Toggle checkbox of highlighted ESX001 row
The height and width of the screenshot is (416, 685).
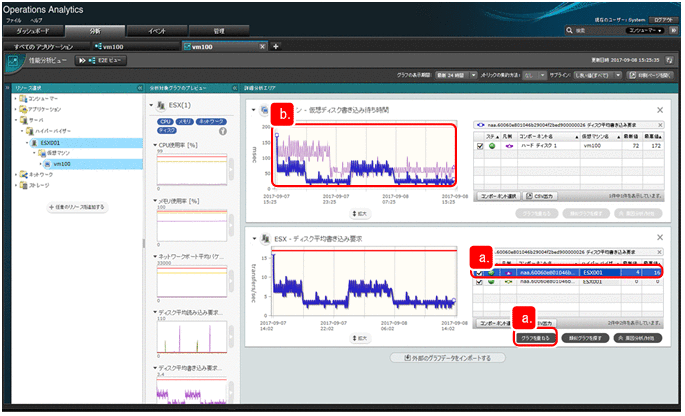480,271
